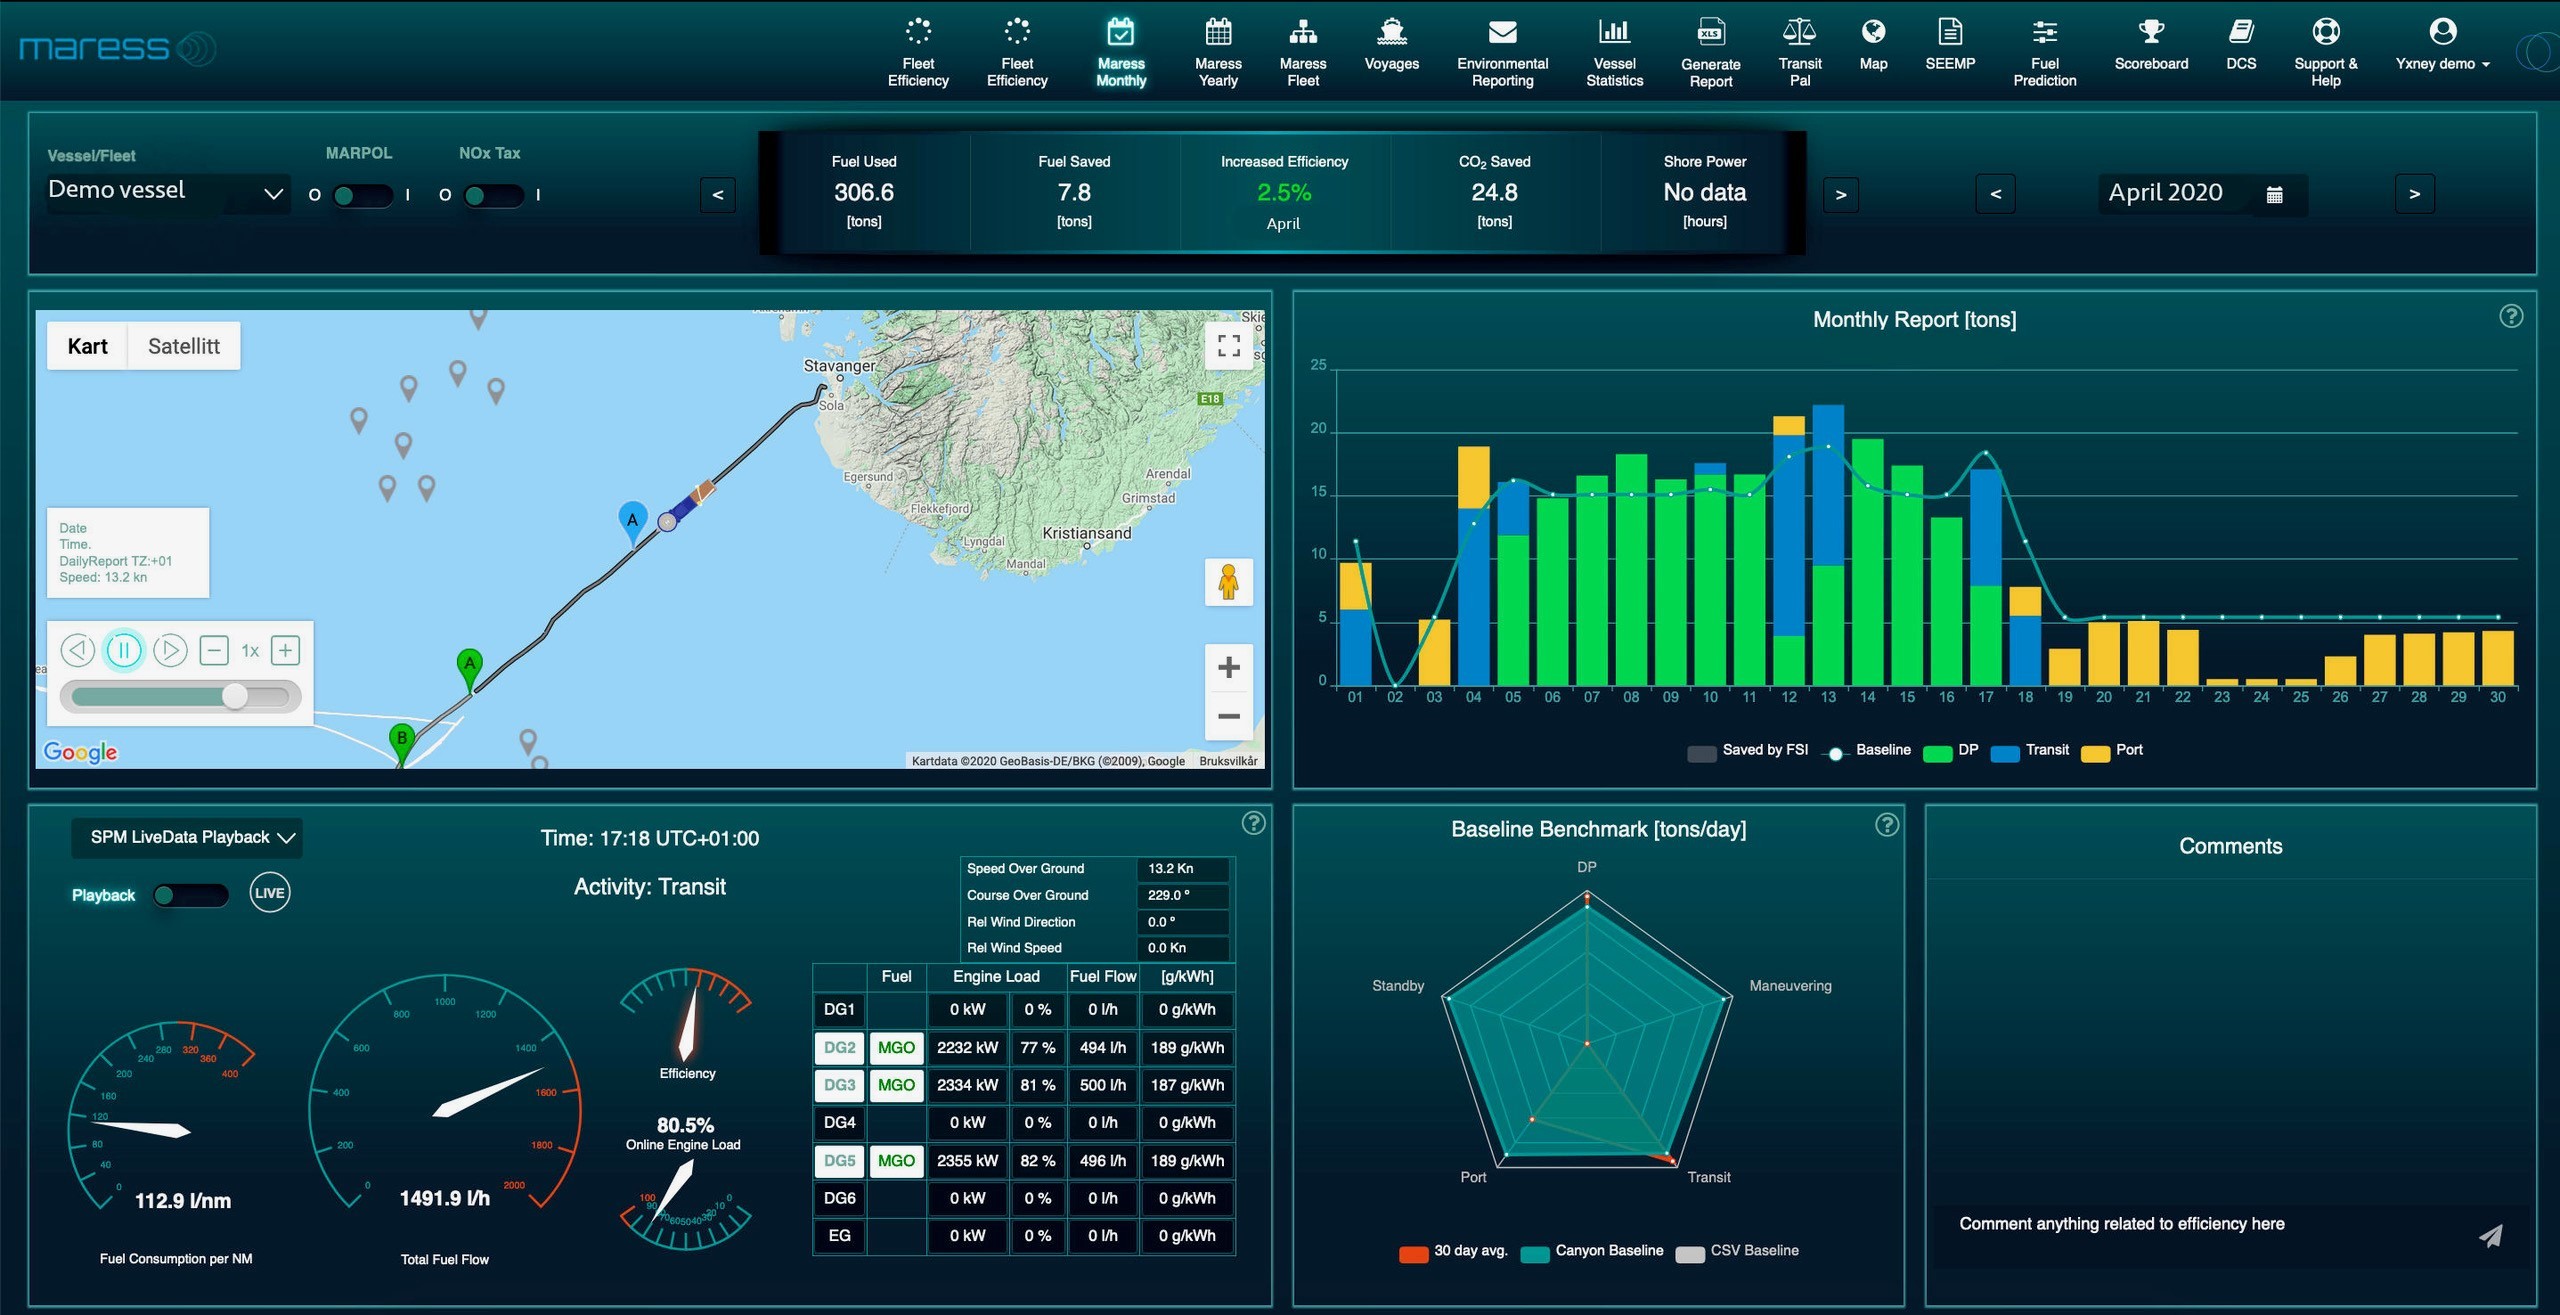This screenshot has width=2560, height=1315.
Task: Toggle the NOx Tax switch
Action: (x=492, y=195)
